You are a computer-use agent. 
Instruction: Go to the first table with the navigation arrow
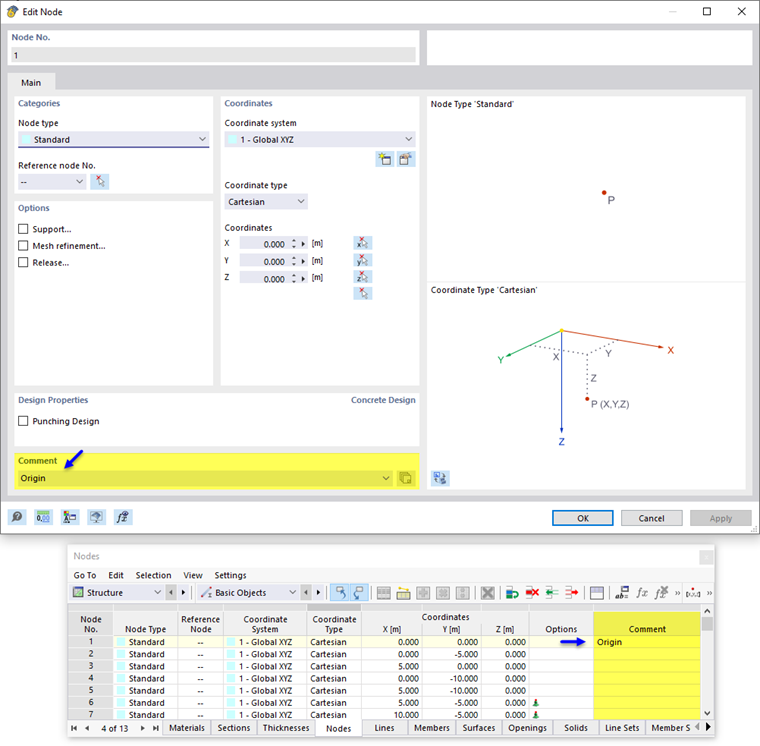click(74, 728)
